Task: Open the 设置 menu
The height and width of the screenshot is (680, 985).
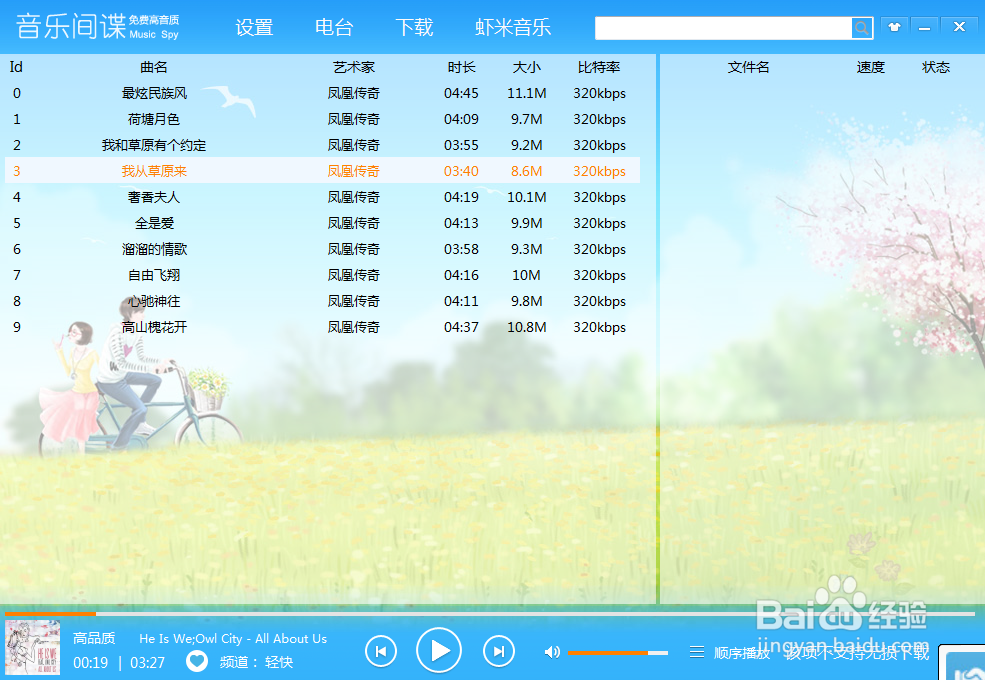Action: click(x=253, y=27)
